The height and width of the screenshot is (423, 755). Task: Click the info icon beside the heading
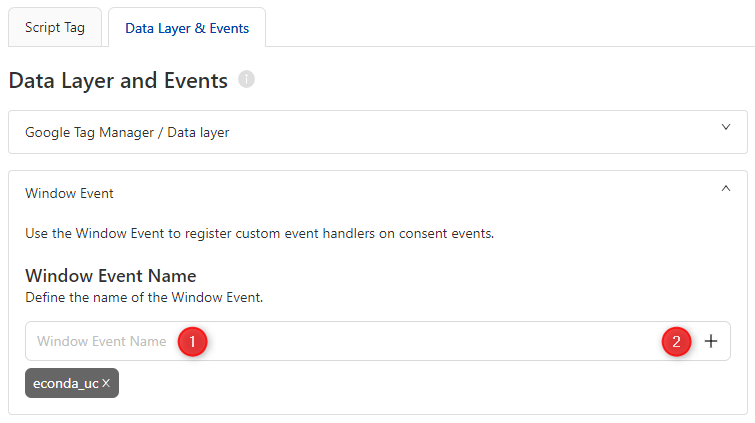click(x=246, y=80)
